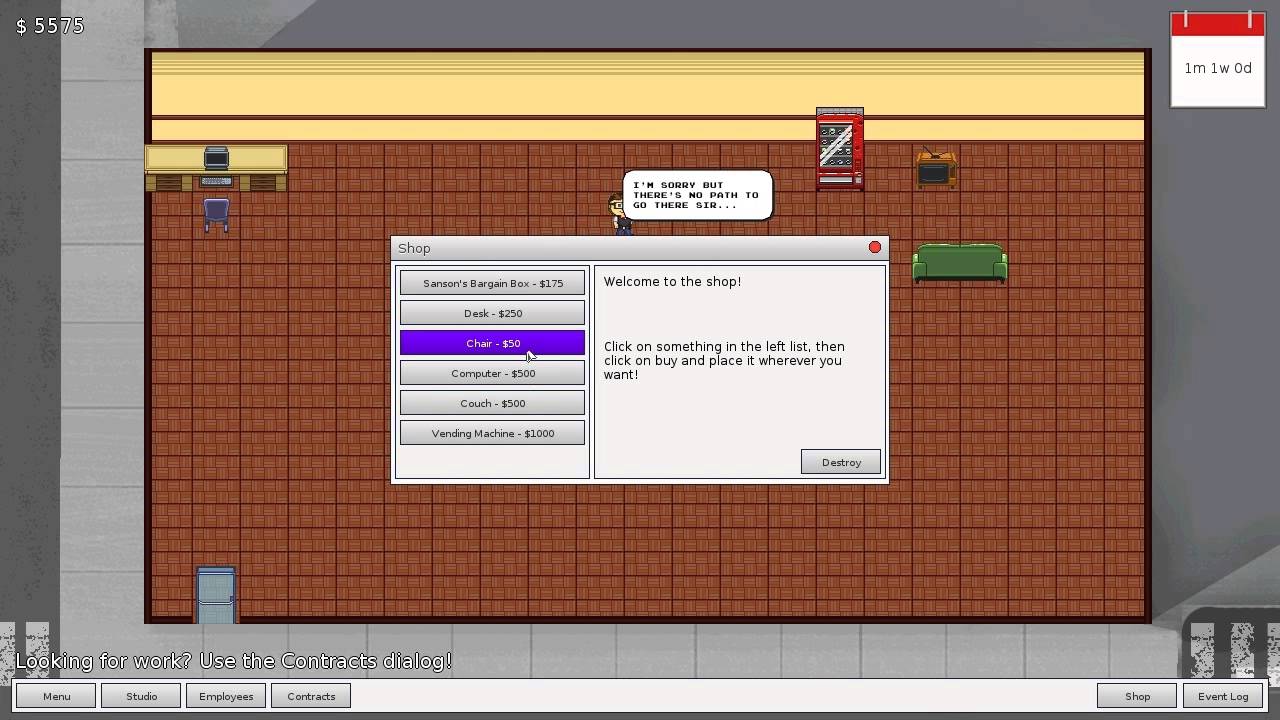1280x720 pixels.
Task: Select the green couch in the room
Action: coord(959,264)
